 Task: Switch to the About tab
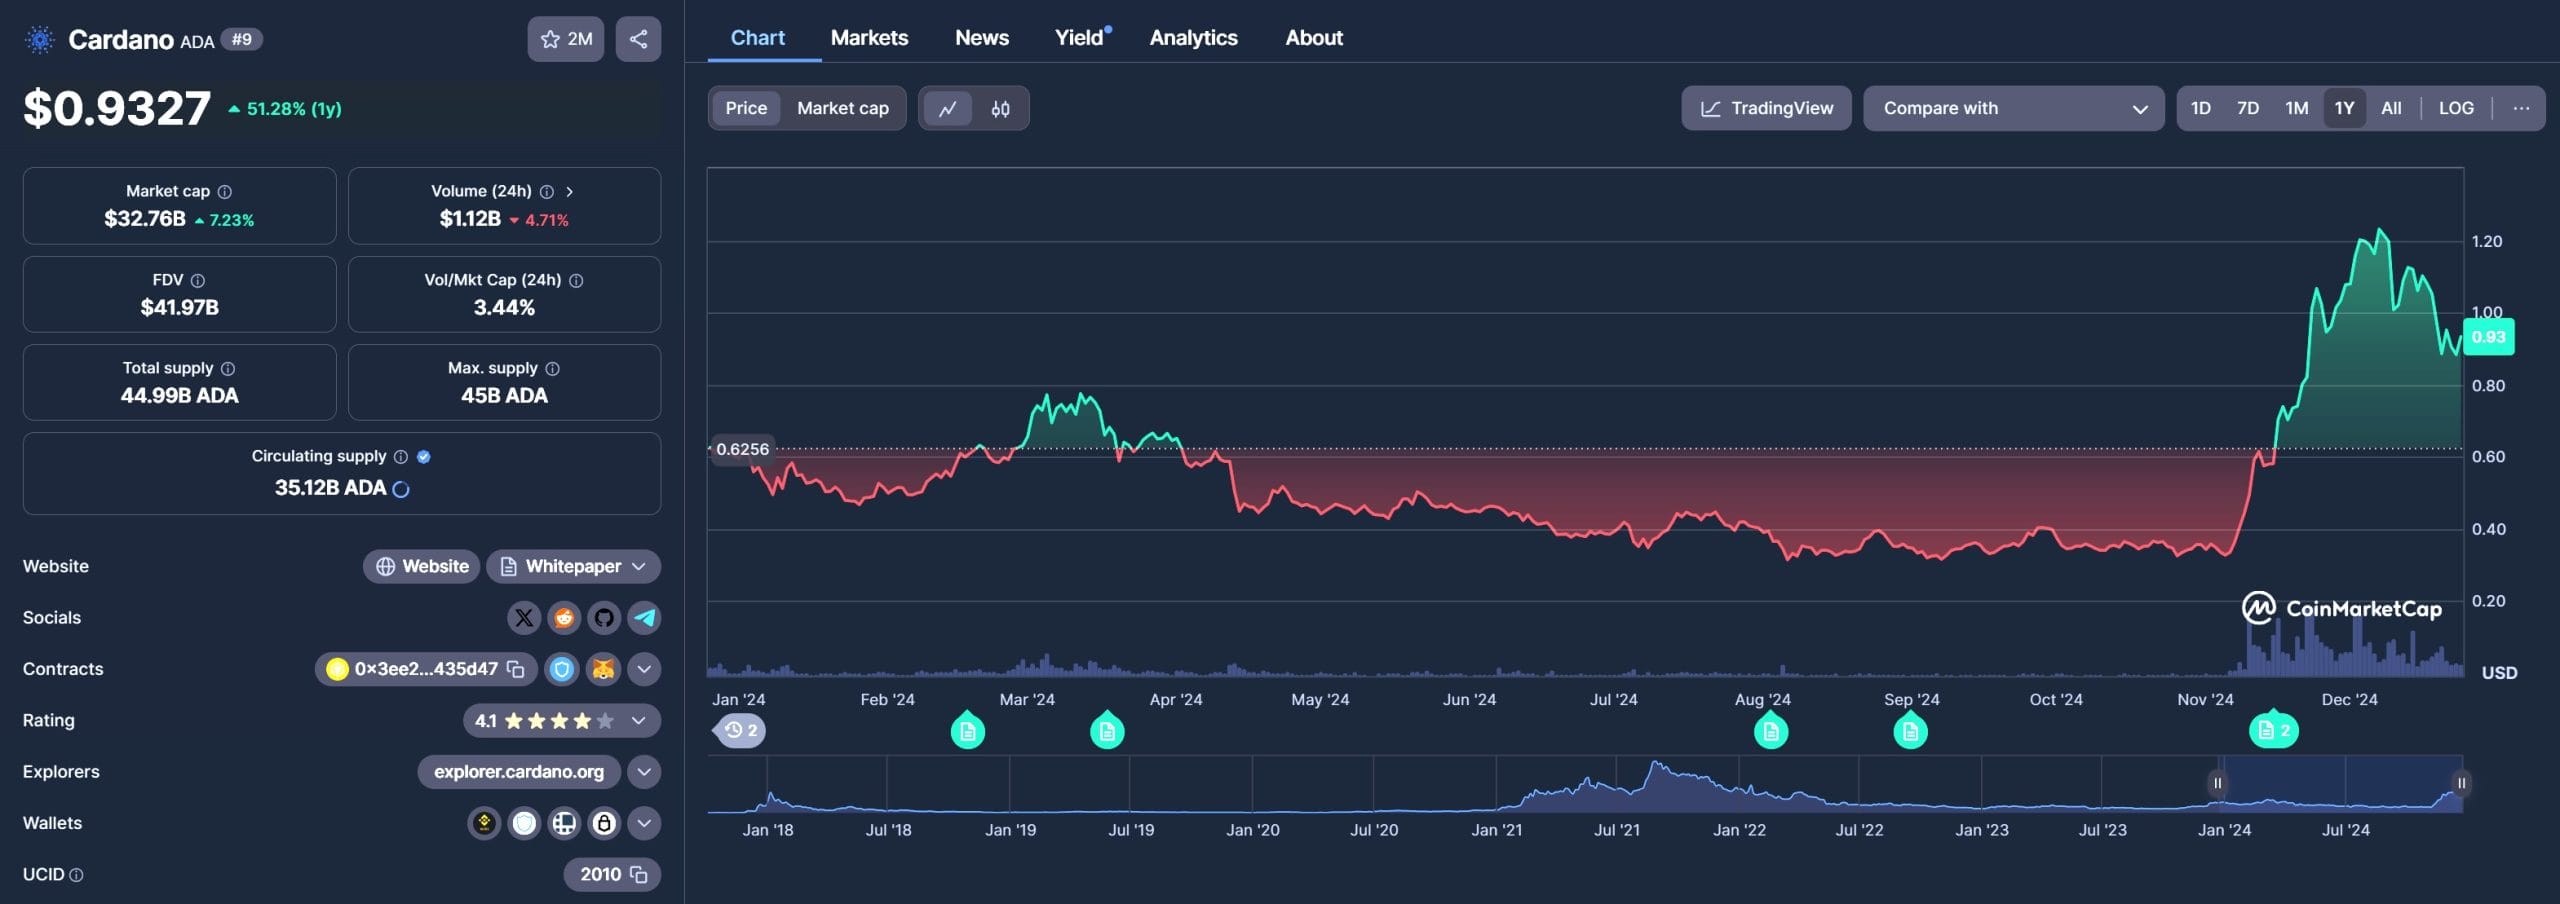1313,38
